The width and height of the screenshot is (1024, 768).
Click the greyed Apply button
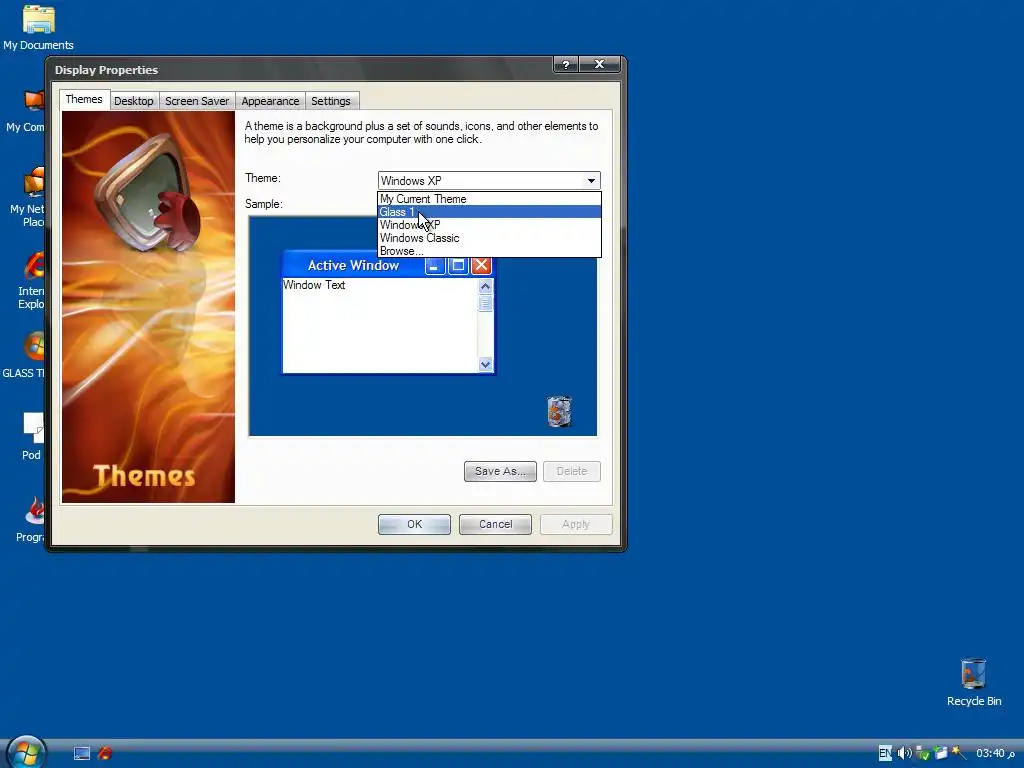click(576, 524)
